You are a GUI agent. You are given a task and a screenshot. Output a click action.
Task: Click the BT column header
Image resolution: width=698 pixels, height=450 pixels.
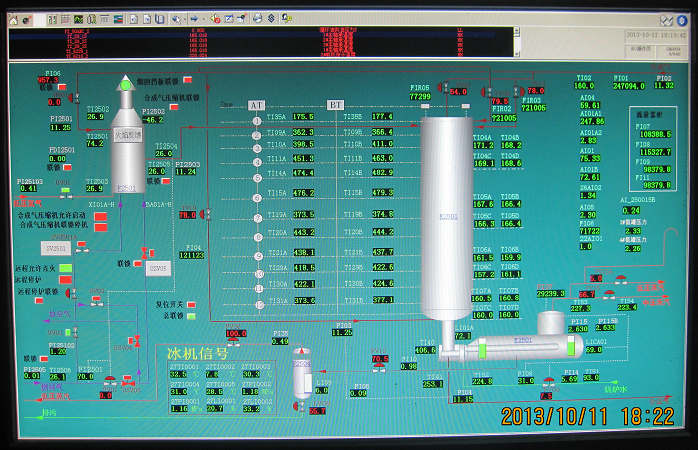(x=336, y=105)
